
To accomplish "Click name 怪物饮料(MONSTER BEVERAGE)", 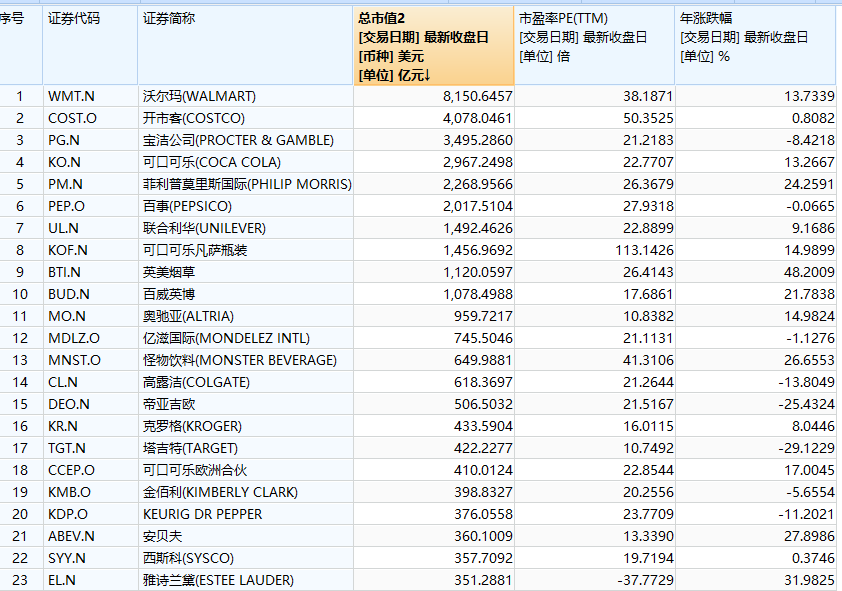I will coord(240,361).
